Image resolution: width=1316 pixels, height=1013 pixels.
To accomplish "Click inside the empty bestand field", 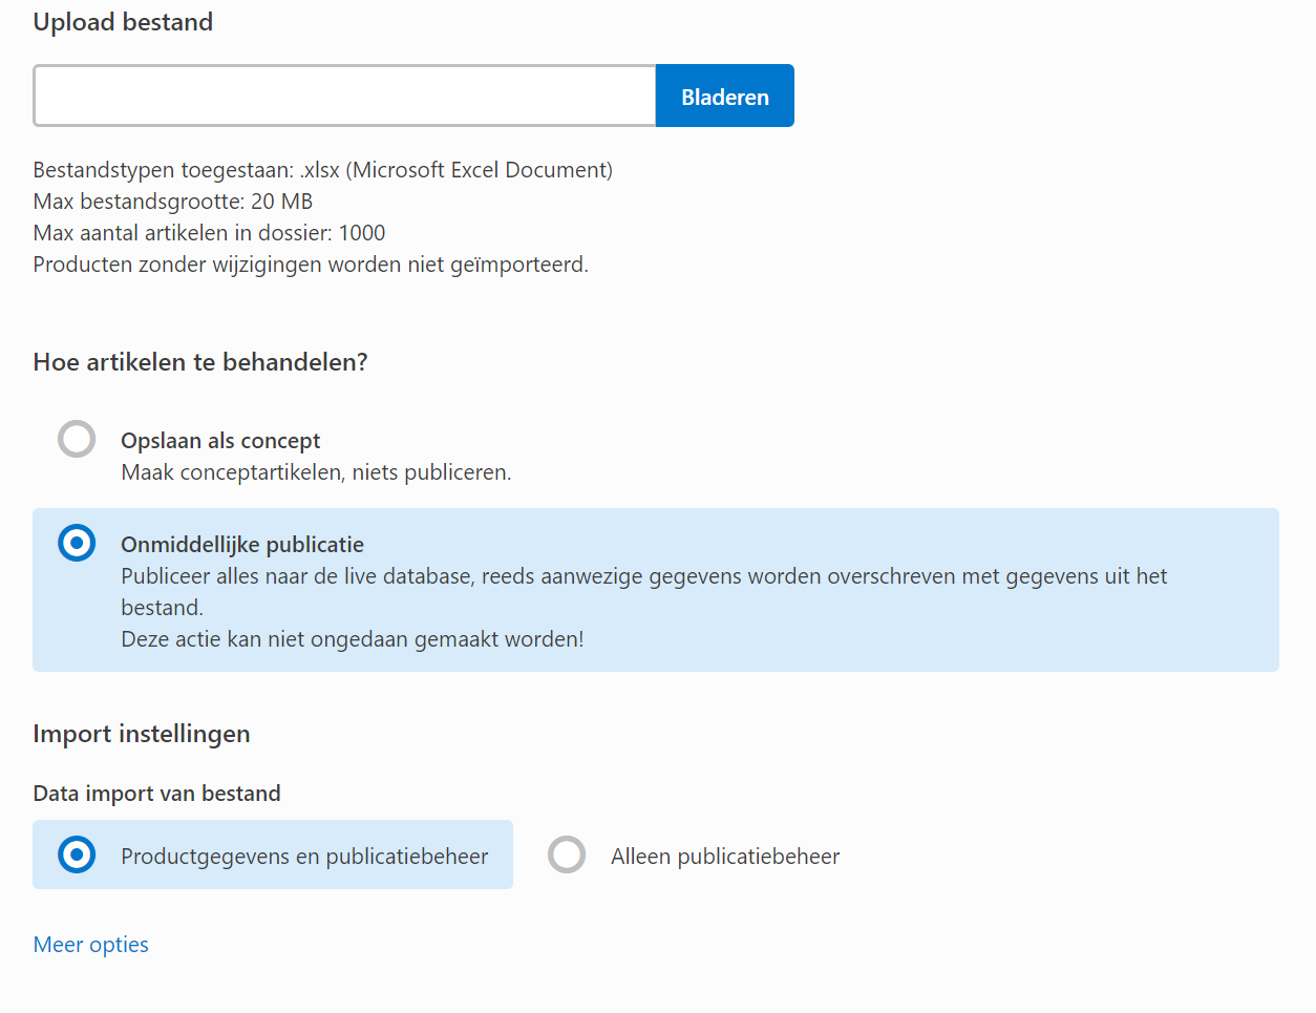I will [344, 95].
